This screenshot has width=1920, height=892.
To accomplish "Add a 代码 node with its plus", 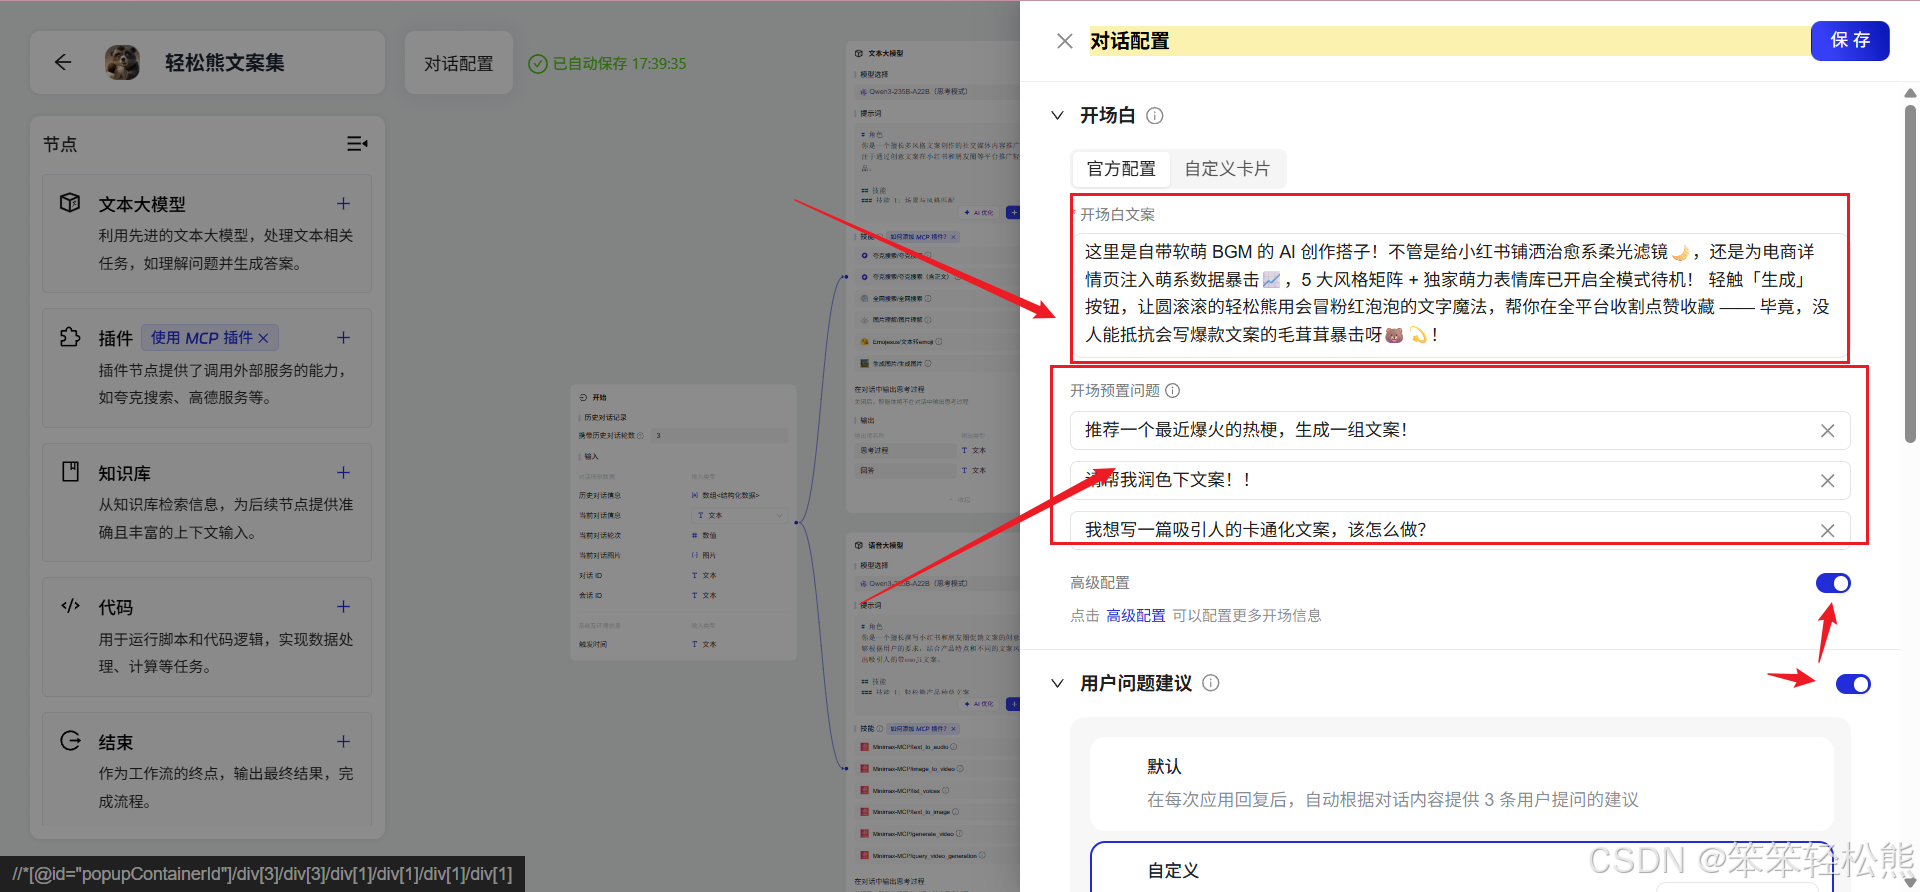I will [343, 606].
